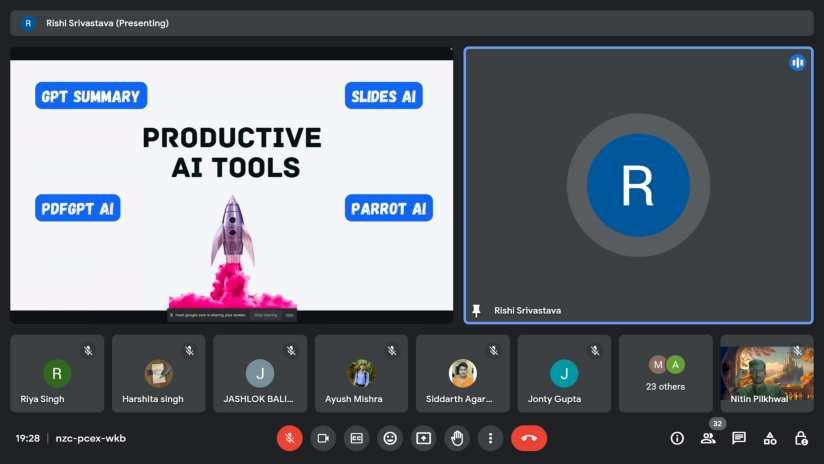This screenshot has width=824, height=464.
Task: Click the small R avatar in presenting banner
Action: tap(28, 23)
